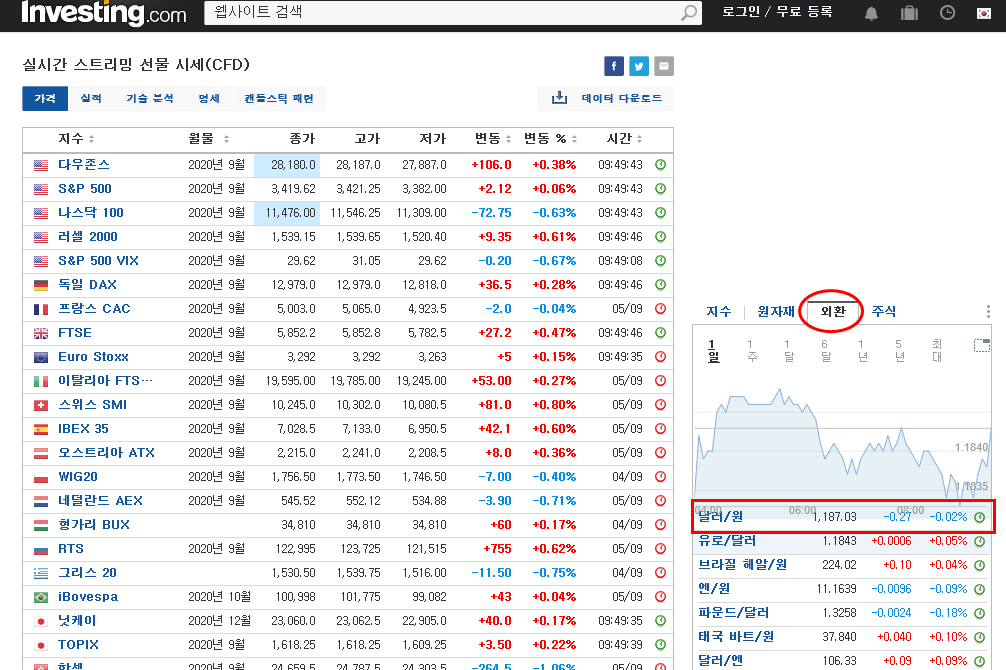Open the 지수 widget tab

pyautogui.click(x=719, y=311)
